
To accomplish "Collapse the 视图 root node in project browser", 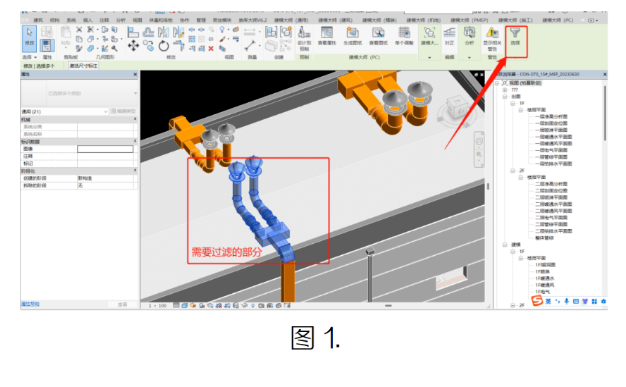I will pos(497,83).
